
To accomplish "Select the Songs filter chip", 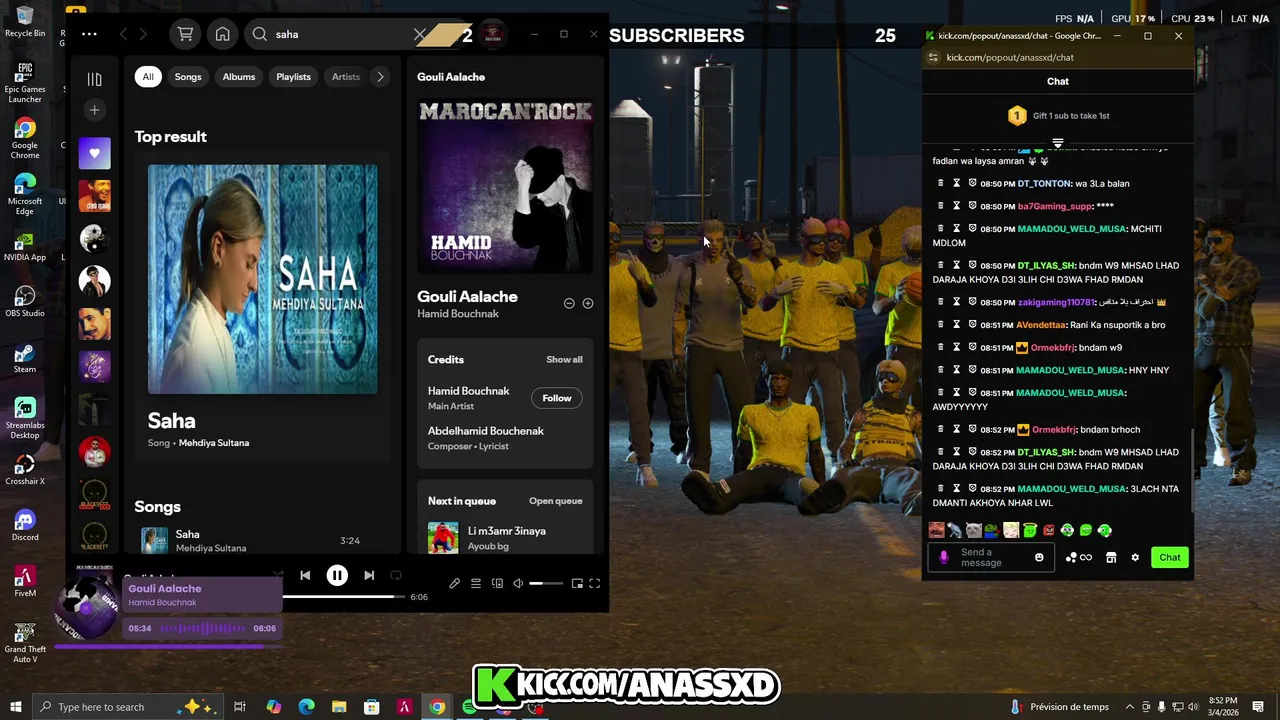I will pos(188,76).
